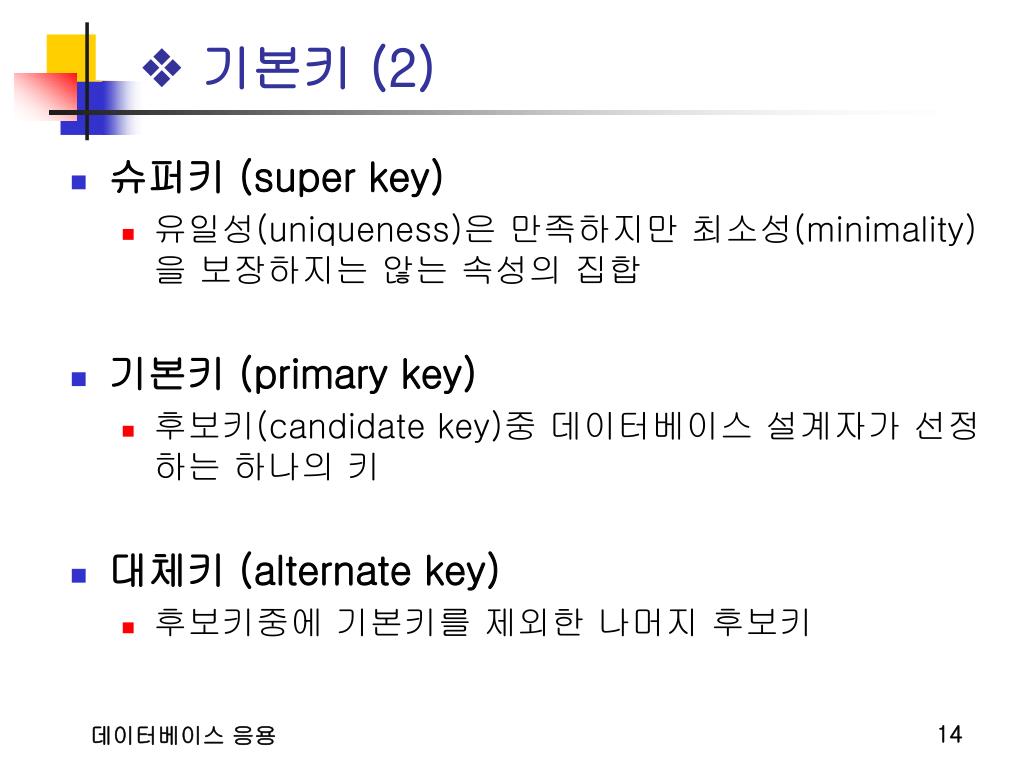This screenshot has height=768, width=1024.
Task: Click the red gradient square in the decoration
Action: click(46, 96)
